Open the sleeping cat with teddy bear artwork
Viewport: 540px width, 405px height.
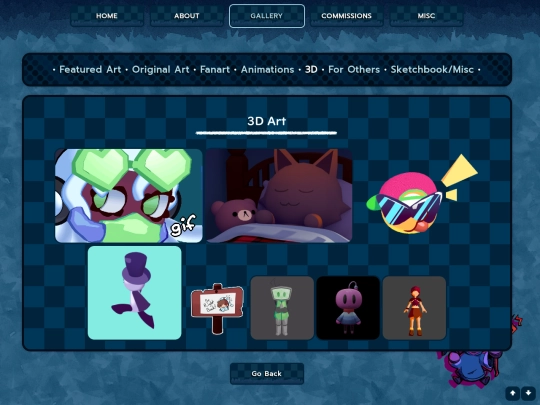tap(279, 196)
